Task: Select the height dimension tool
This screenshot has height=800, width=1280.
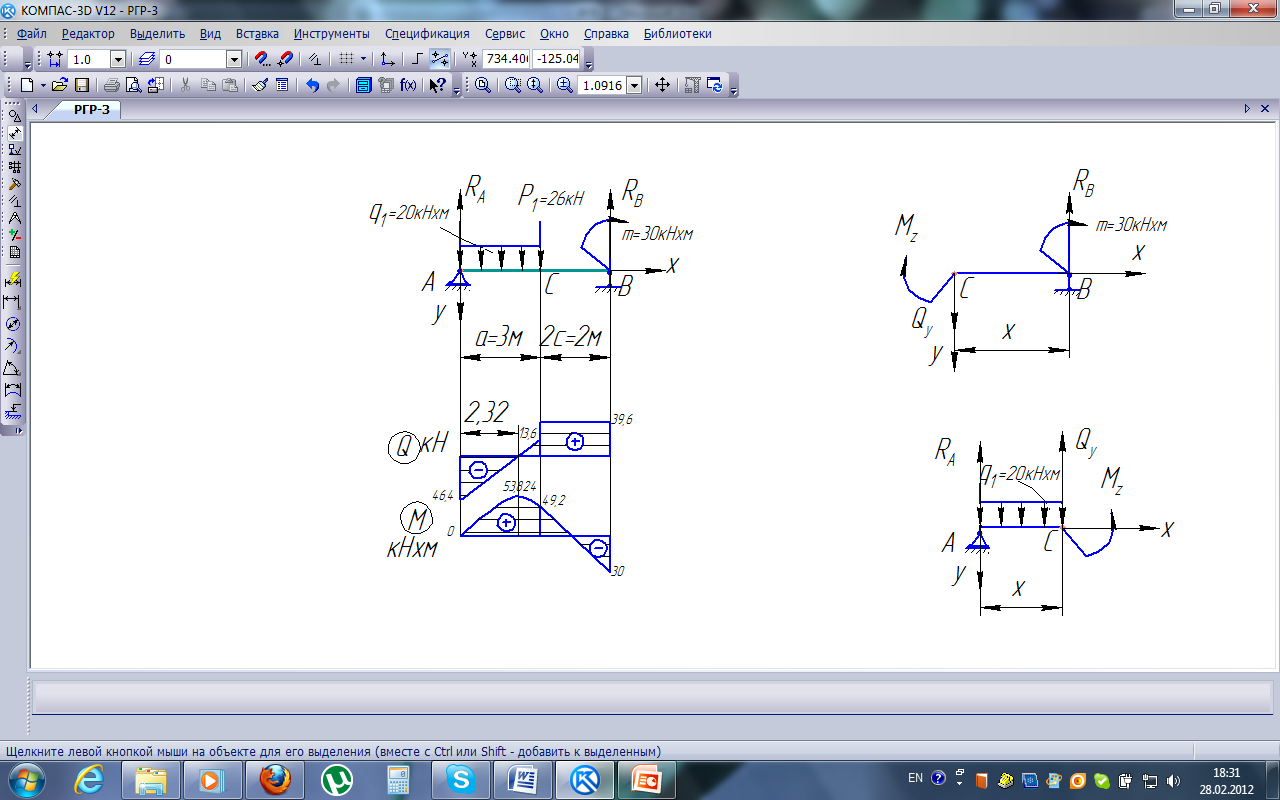Action: click(x=14, y=413)
